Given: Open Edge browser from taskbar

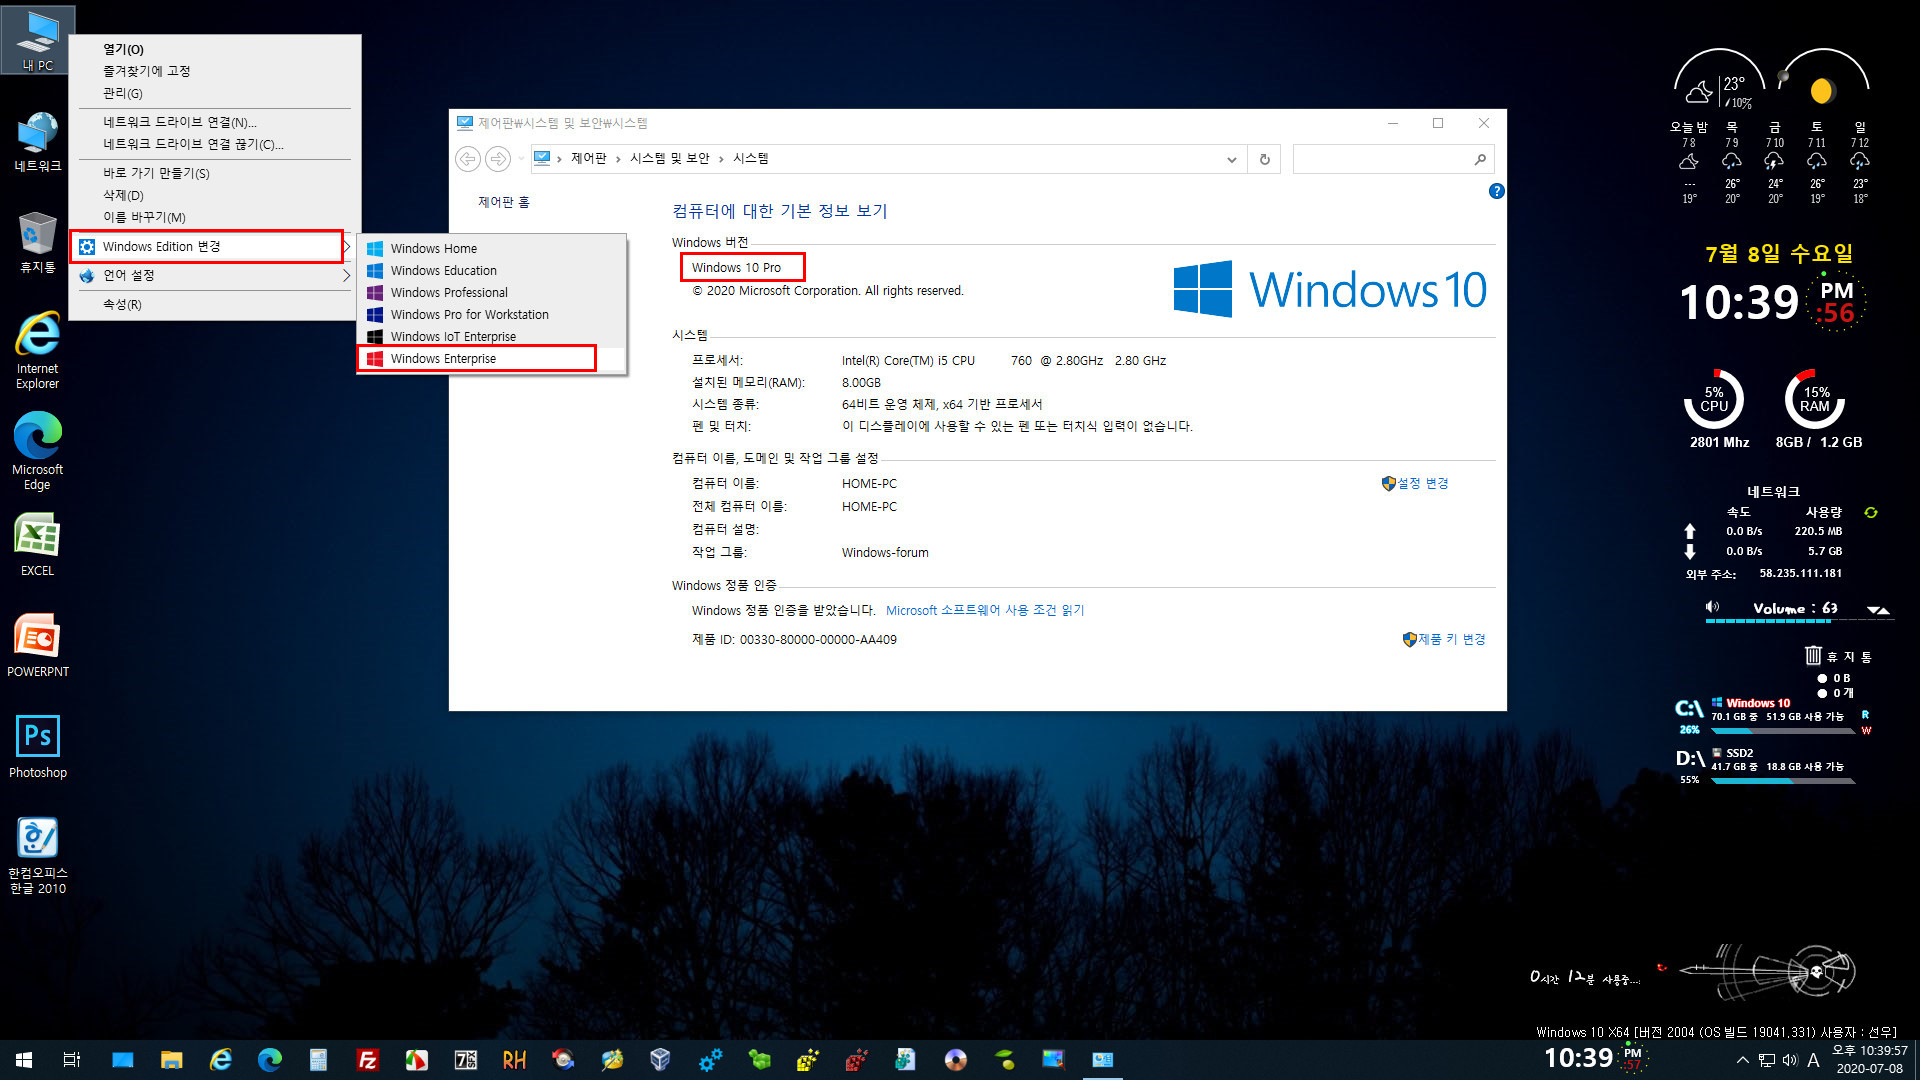Looking at the screenshot, I should pyautogui.click(x=270, y=1060).
